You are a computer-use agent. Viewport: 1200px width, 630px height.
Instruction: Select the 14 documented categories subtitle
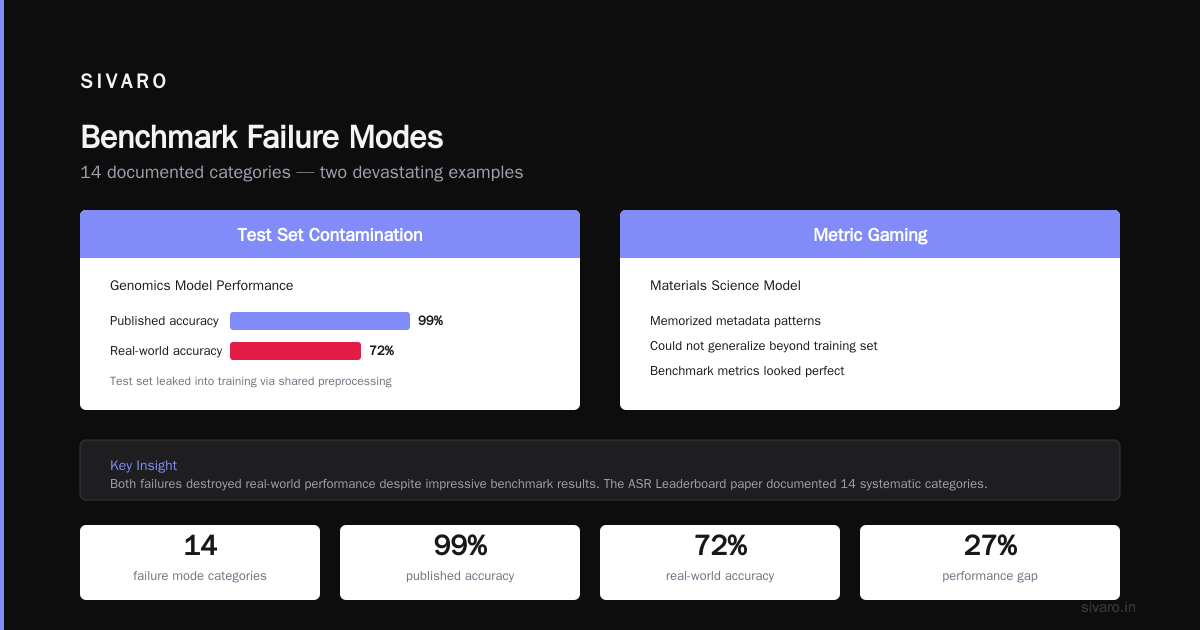coord(301,172)
